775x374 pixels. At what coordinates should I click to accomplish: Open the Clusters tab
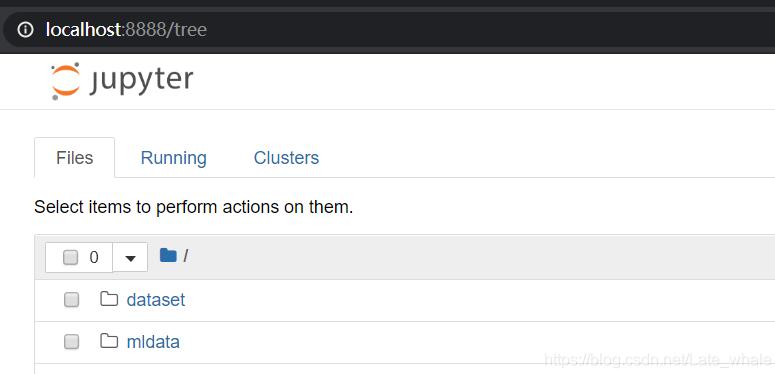click(286, 158)
